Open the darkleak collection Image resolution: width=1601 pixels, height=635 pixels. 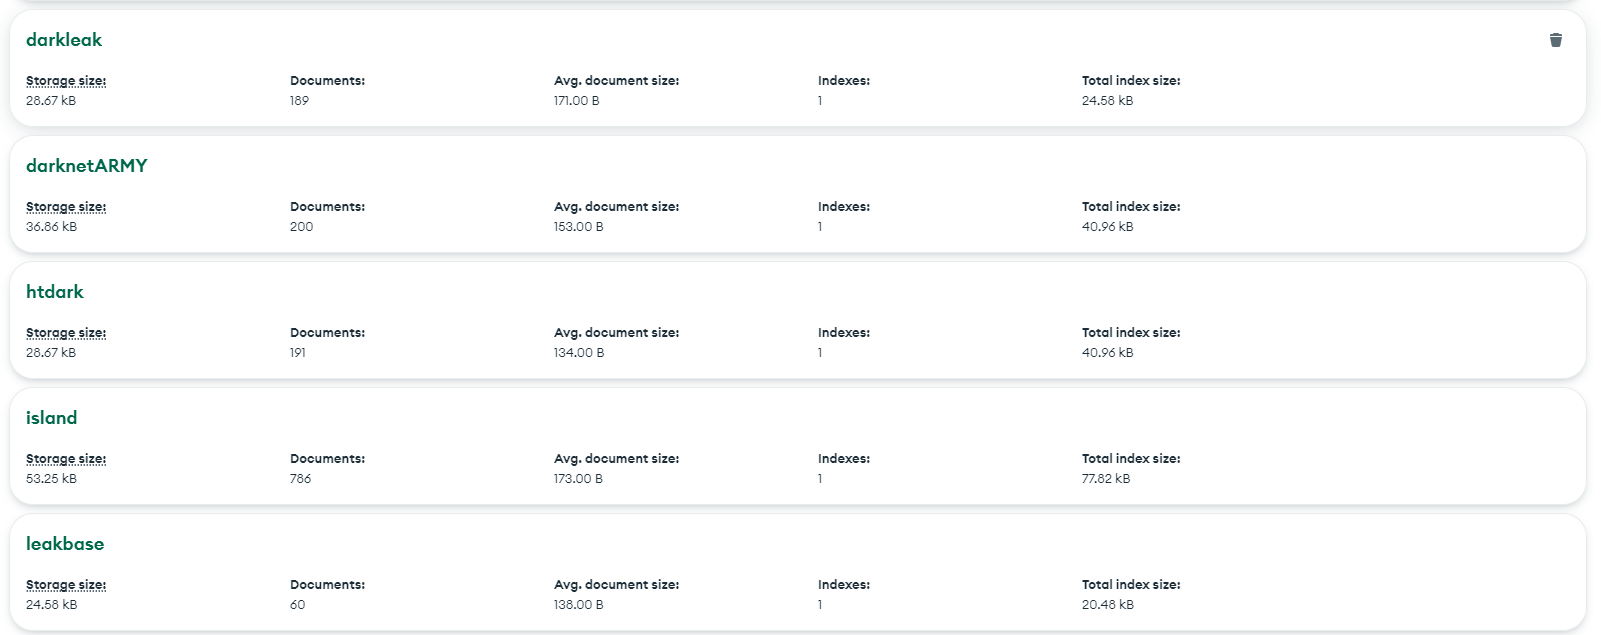(64, 40)
